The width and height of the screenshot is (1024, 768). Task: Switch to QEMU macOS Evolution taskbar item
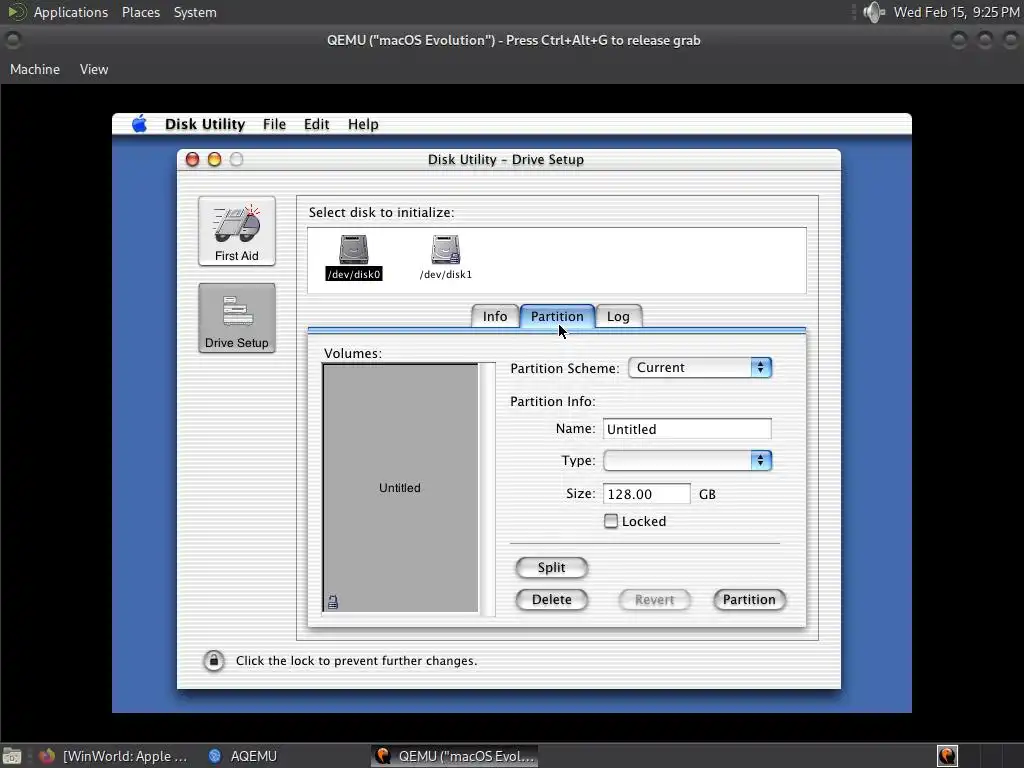coord(455,756)
